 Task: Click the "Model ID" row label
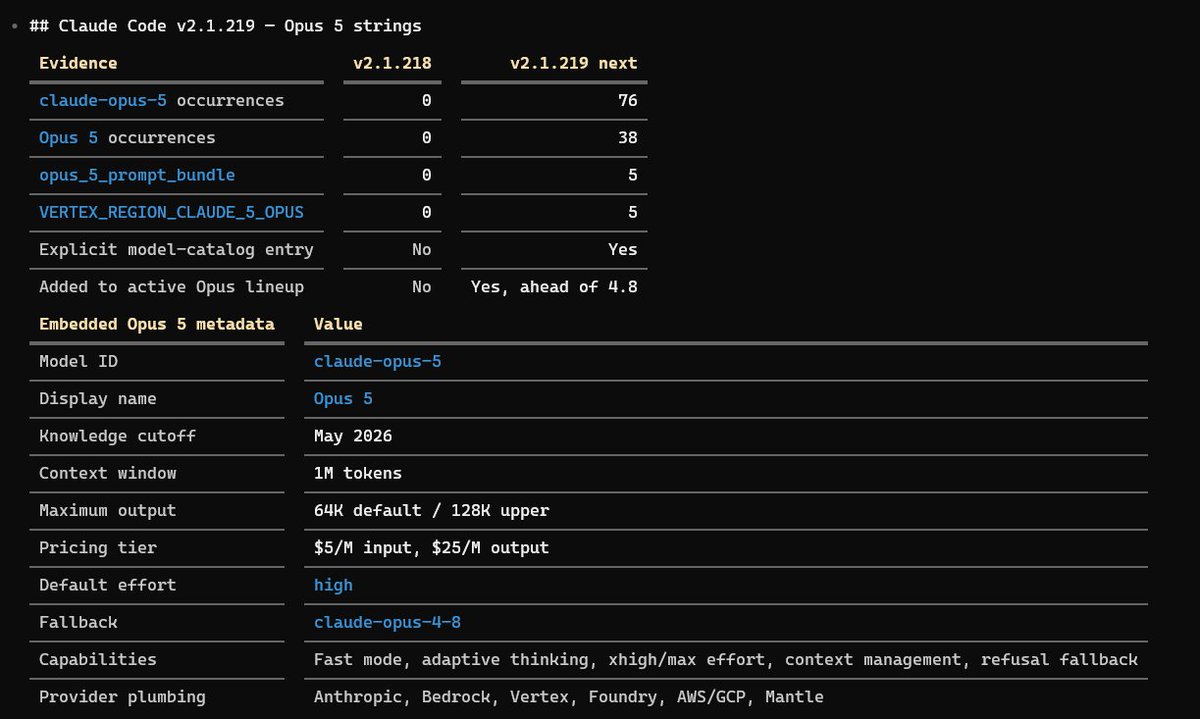click(78, 361)
